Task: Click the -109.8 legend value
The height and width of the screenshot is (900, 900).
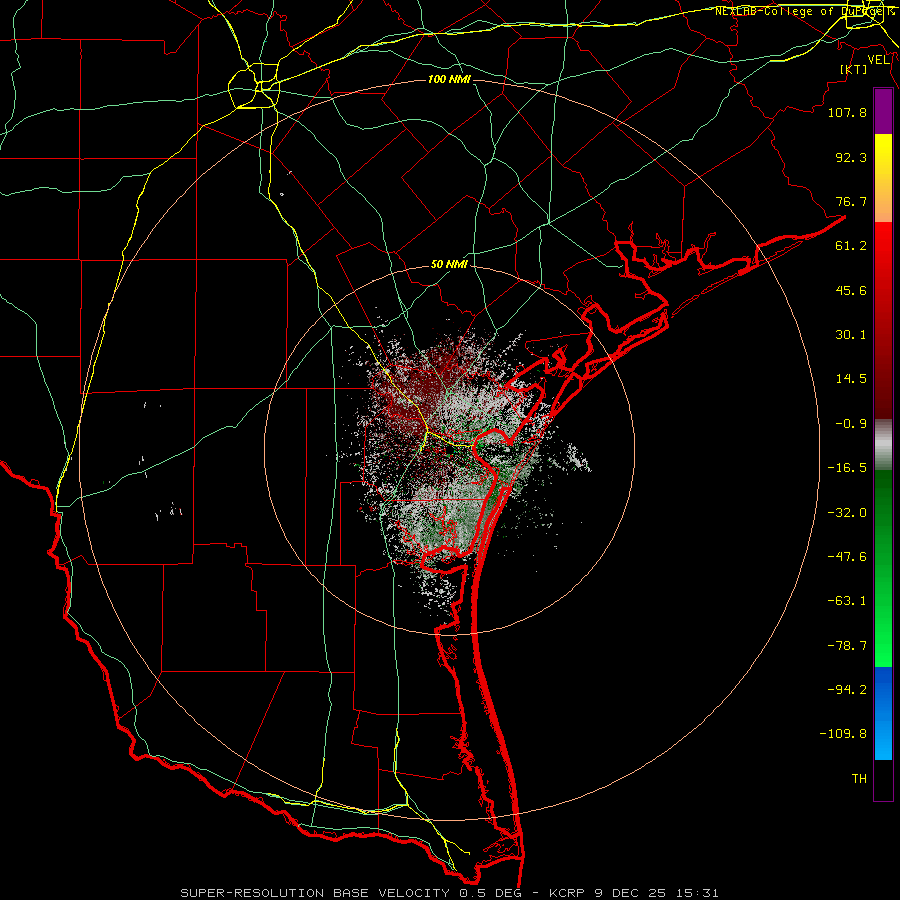Action: click(843, 734)
